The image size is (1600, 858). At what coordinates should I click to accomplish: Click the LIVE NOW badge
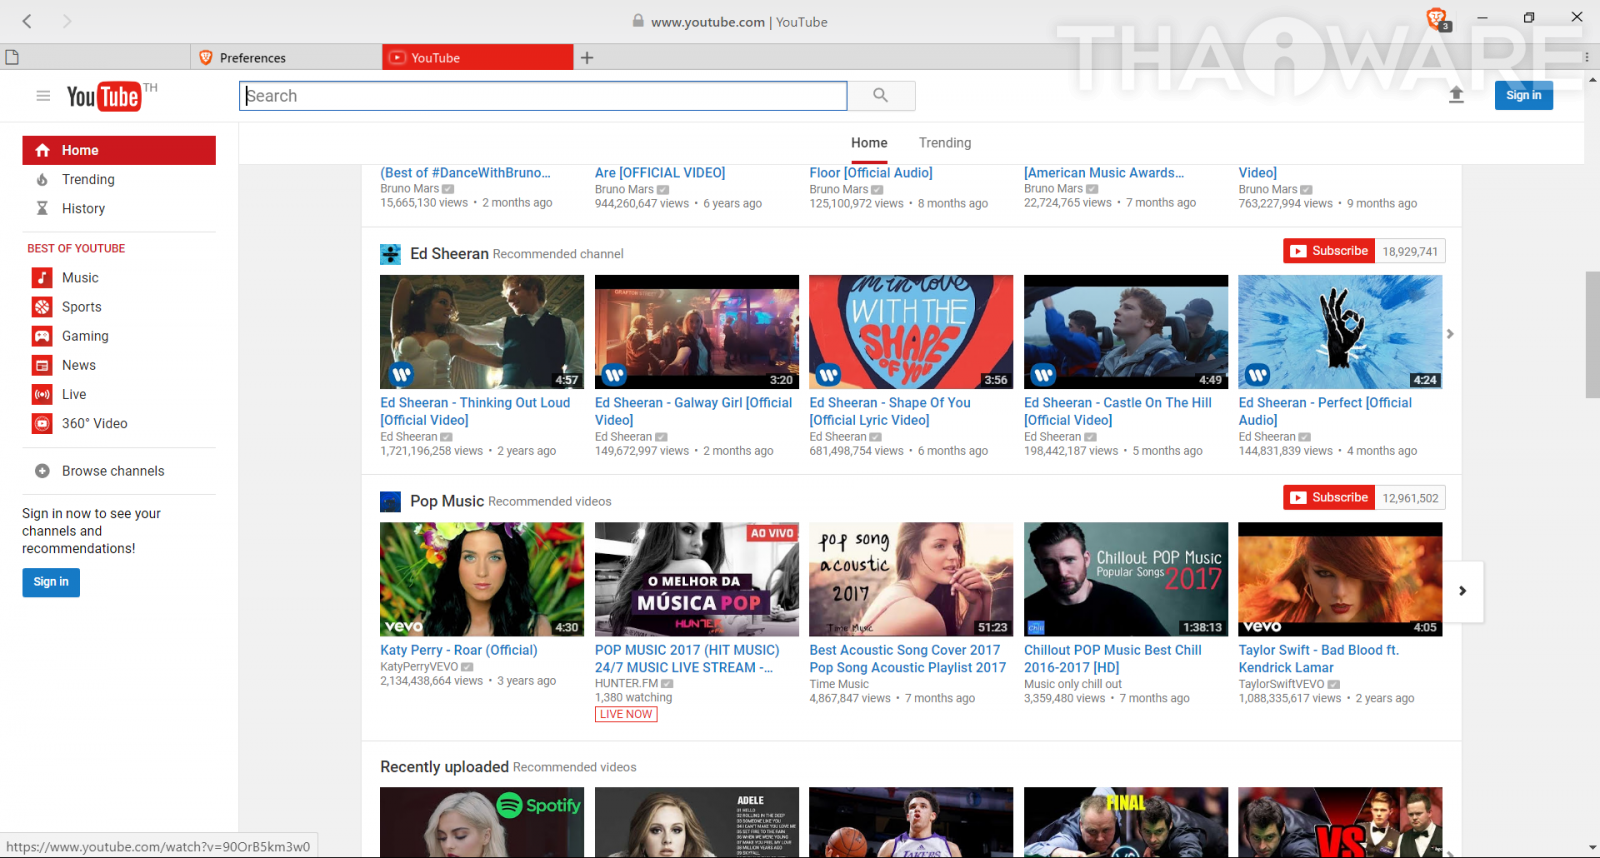(626, 714)
